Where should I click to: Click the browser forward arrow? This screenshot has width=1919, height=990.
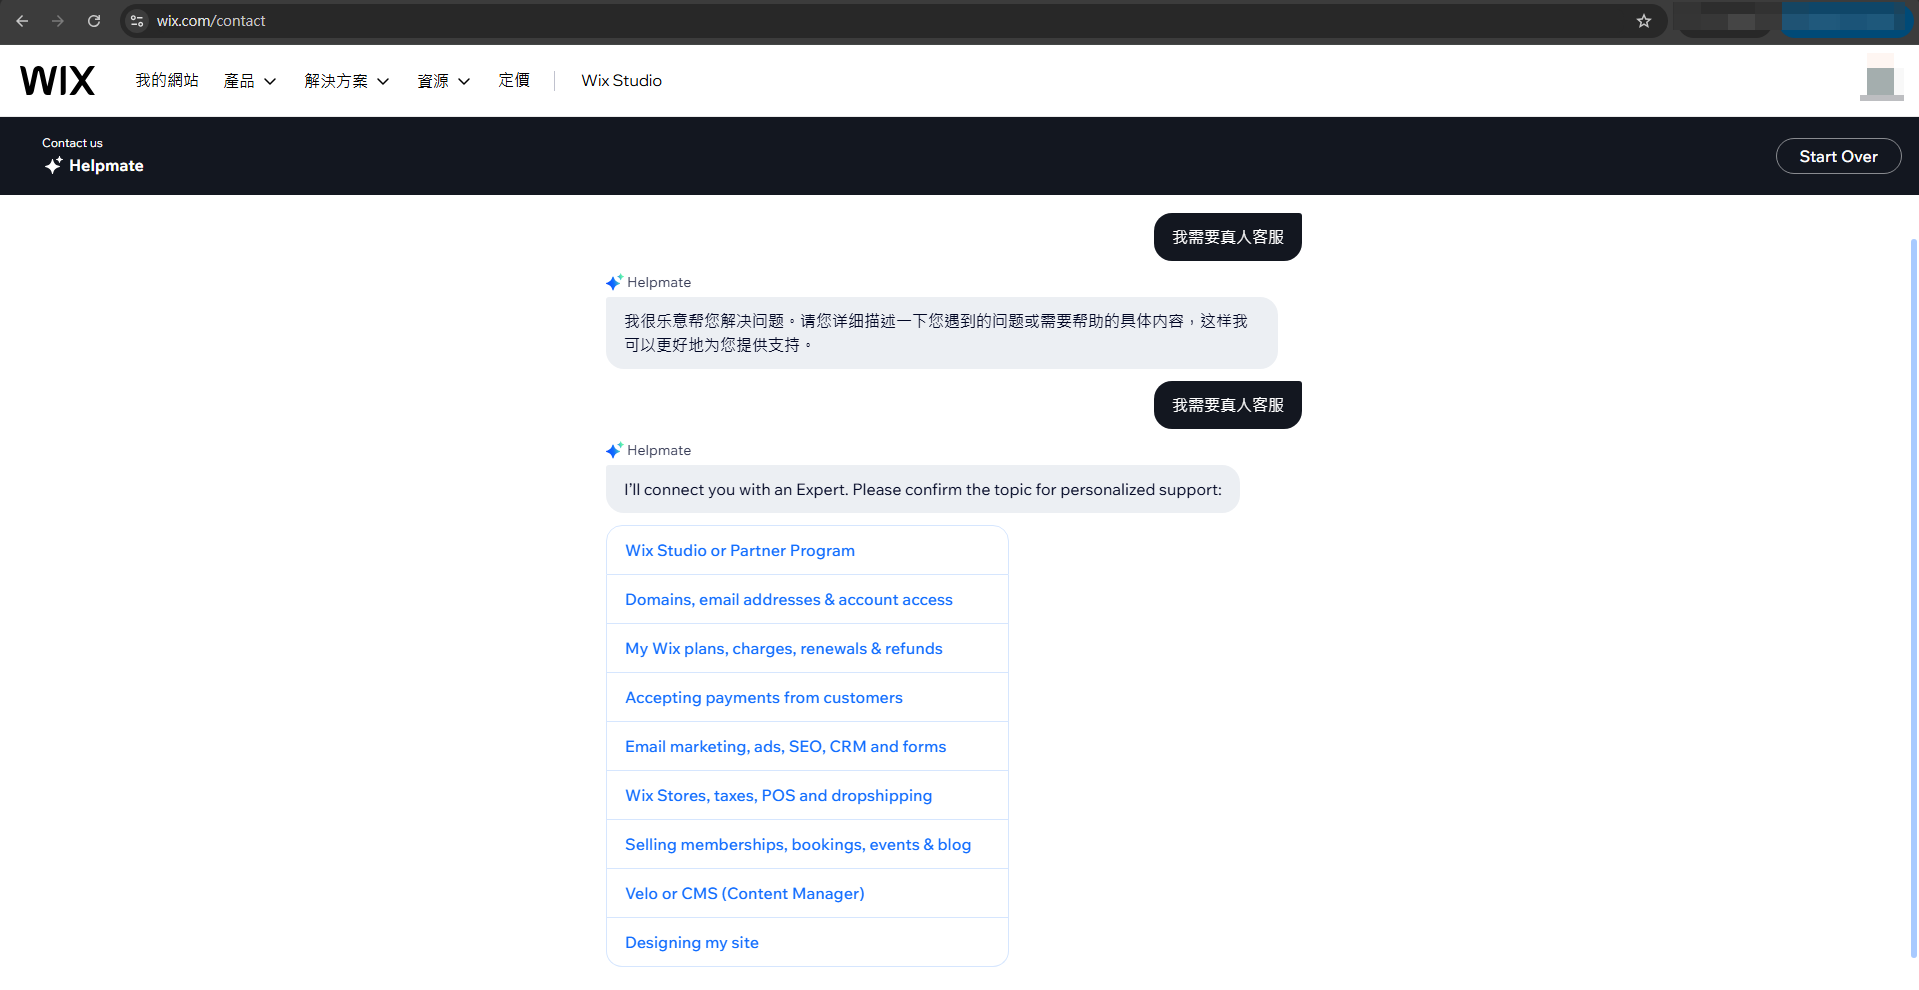58,21
